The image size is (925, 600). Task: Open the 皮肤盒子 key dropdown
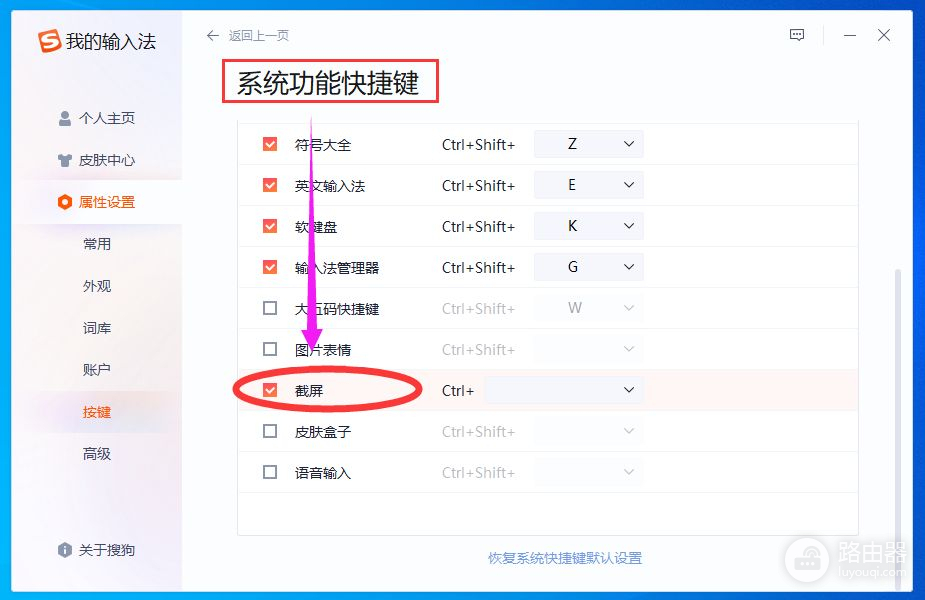pos(588,431)
